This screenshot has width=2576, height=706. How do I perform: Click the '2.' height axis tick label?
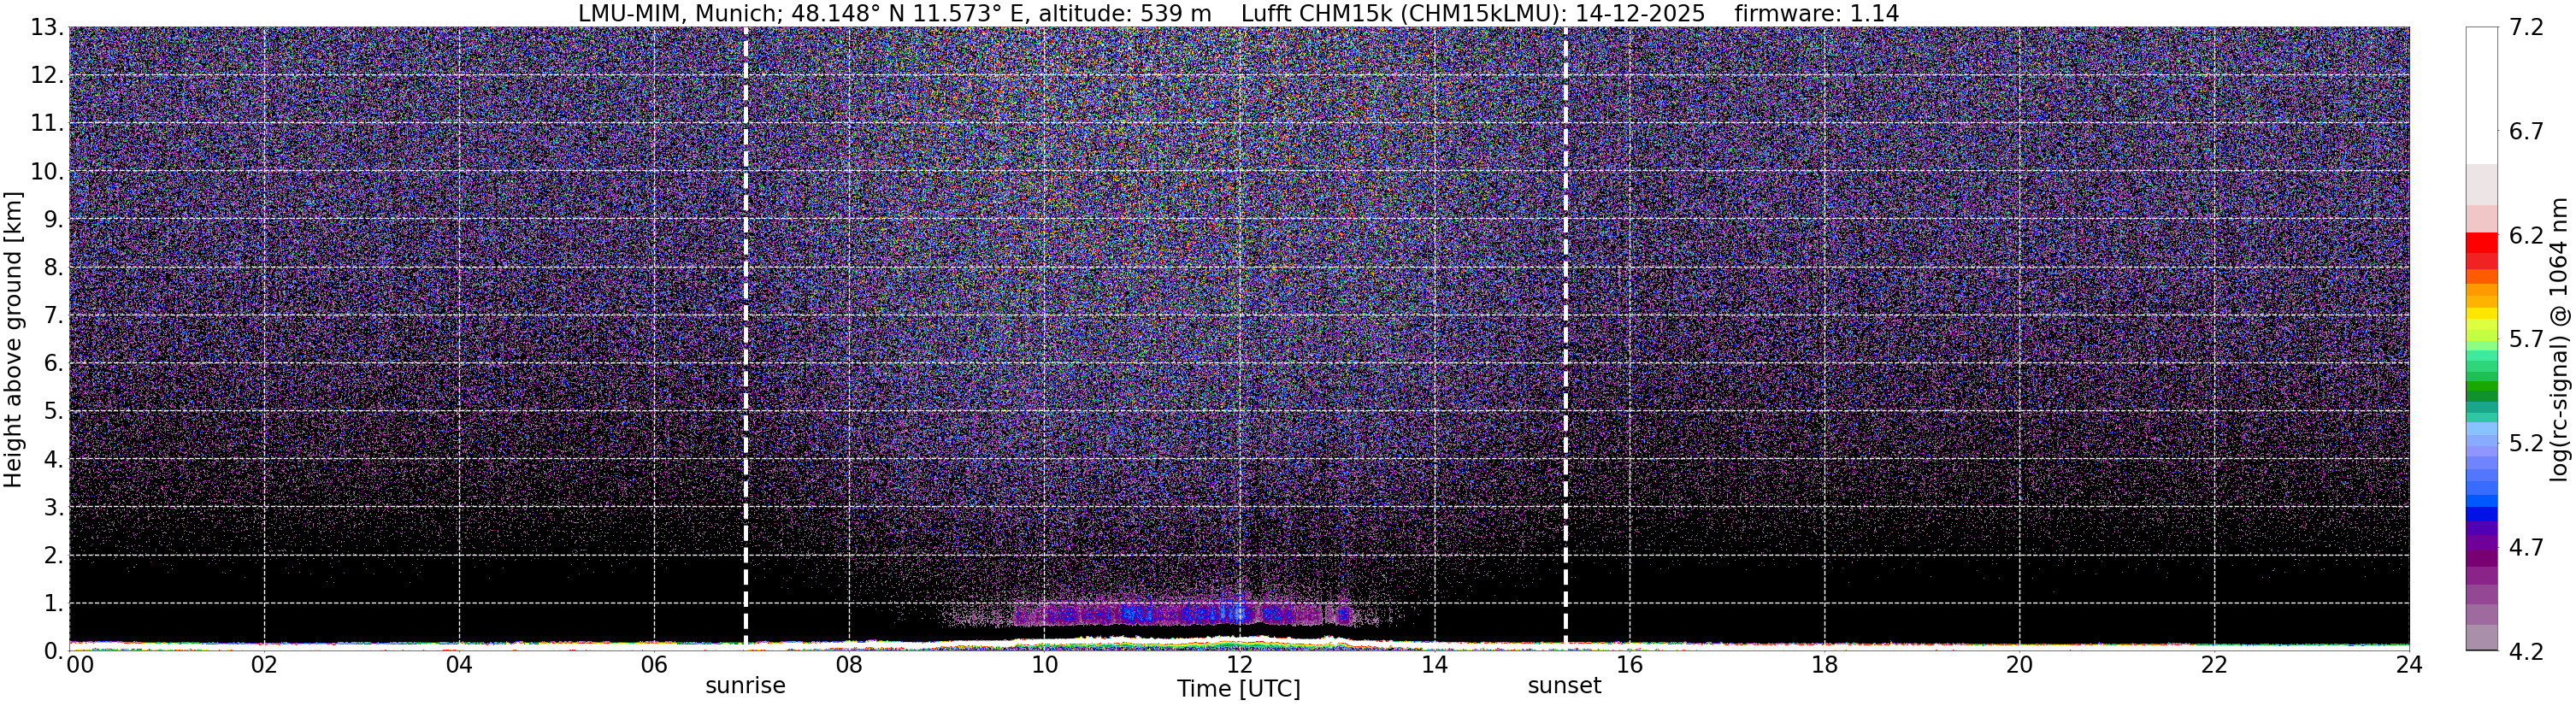click(54, 556)
